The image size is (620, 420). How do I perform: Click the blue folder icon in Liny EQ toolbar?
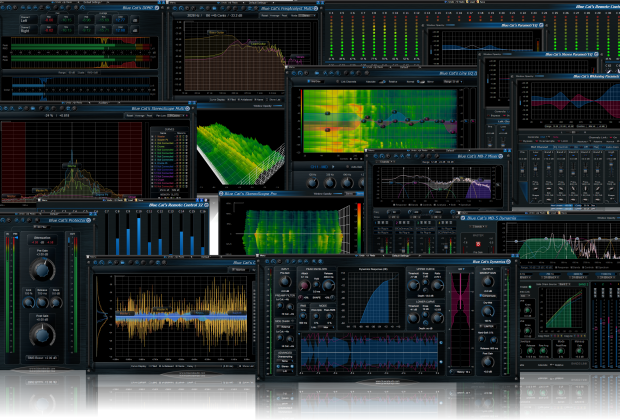pyautogui.click(x=317, y=73)
